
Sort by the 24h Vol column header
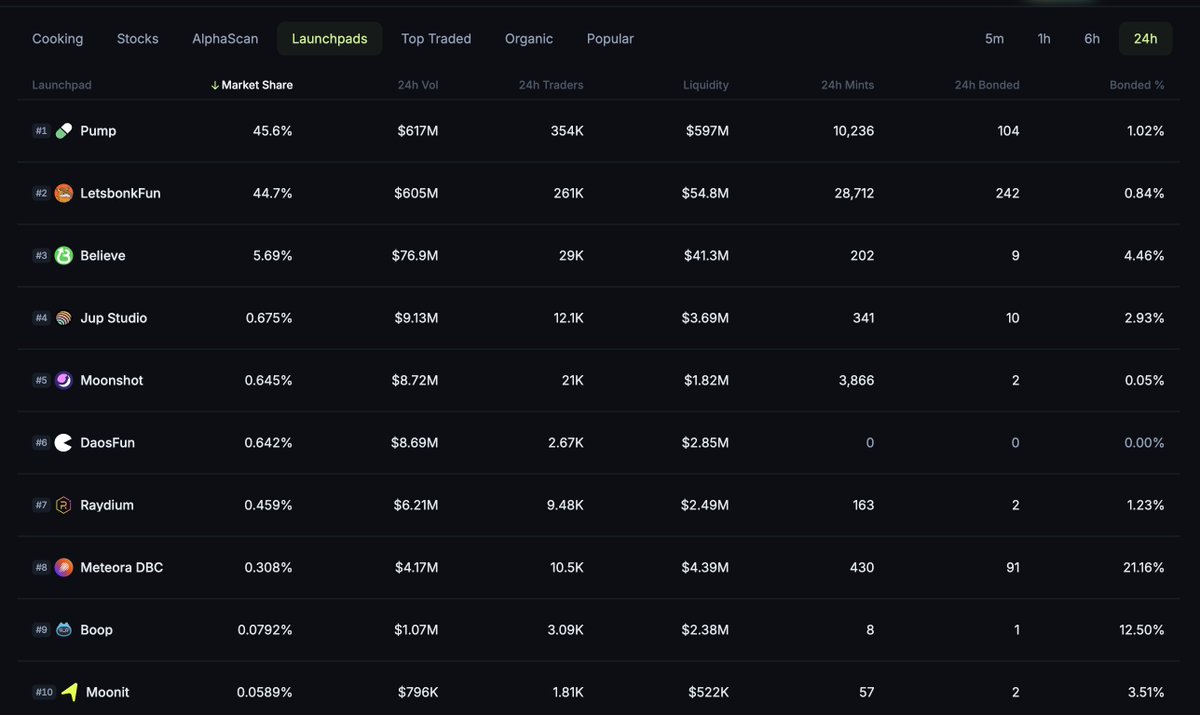coord(417,85)
